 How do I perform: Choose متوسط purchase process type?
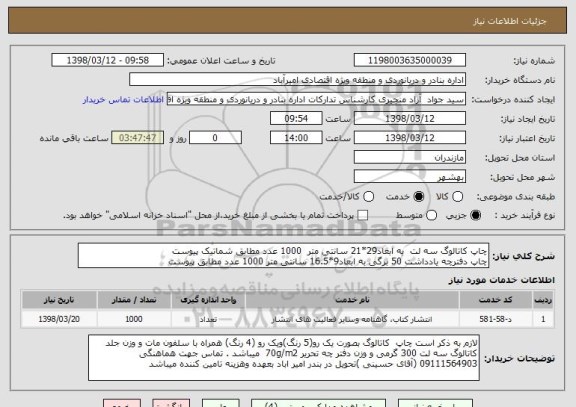tap(431, 216)
